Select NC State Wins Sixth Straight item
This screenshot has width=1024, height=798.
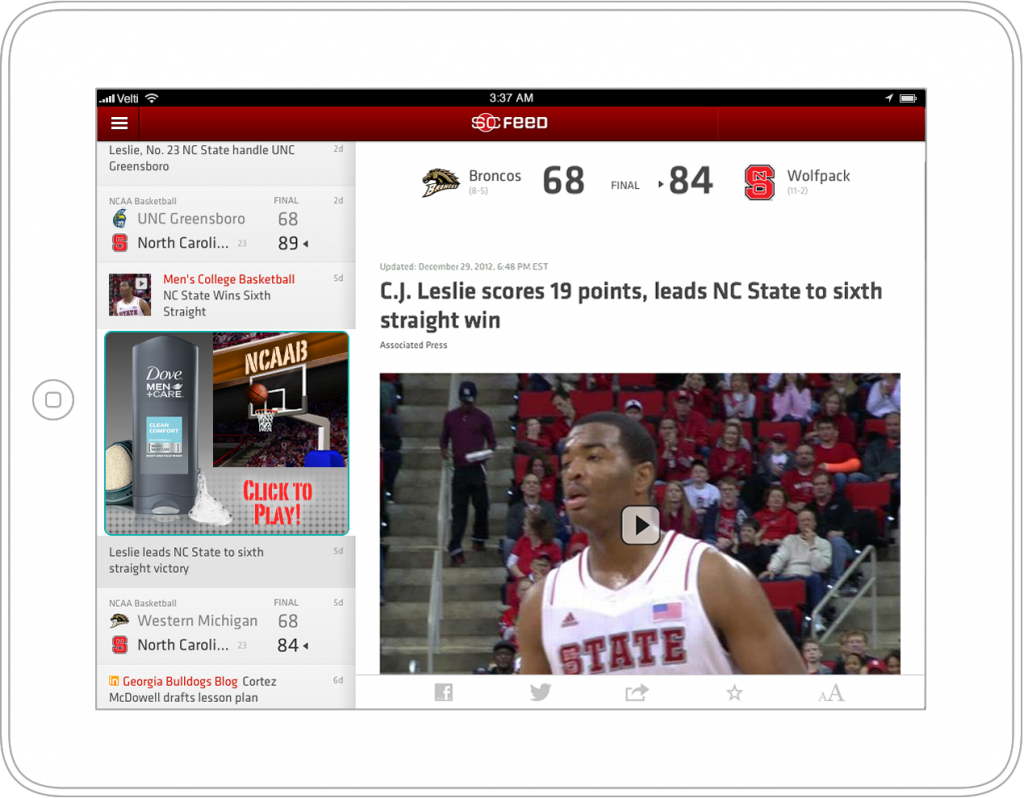pos(226,296)
